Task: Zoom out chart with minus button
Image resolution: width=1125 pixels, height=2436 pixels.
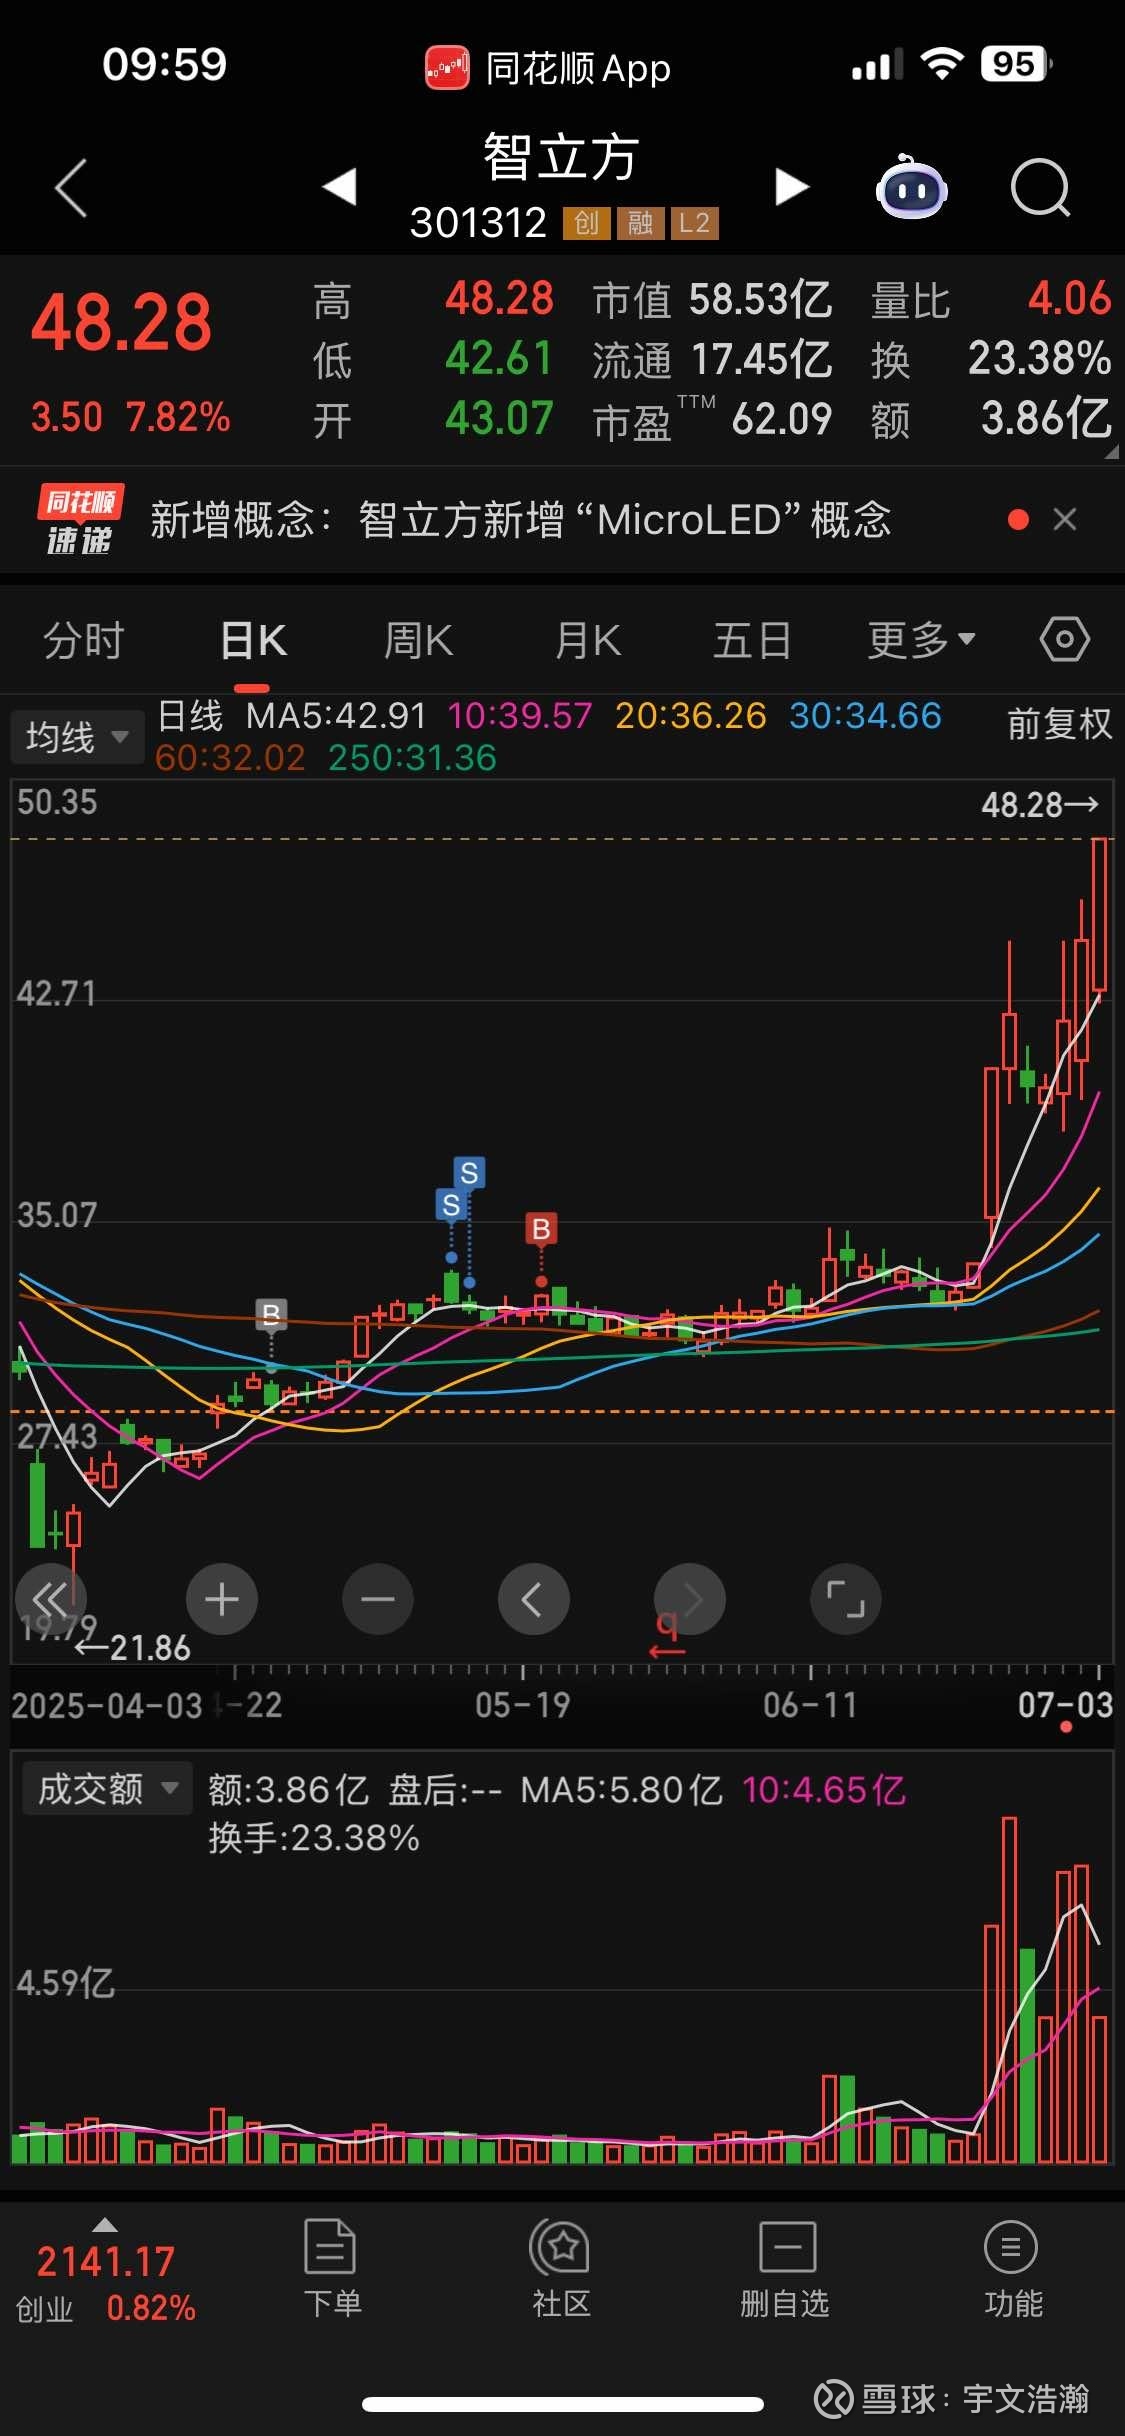Action: click(378, 1599)
